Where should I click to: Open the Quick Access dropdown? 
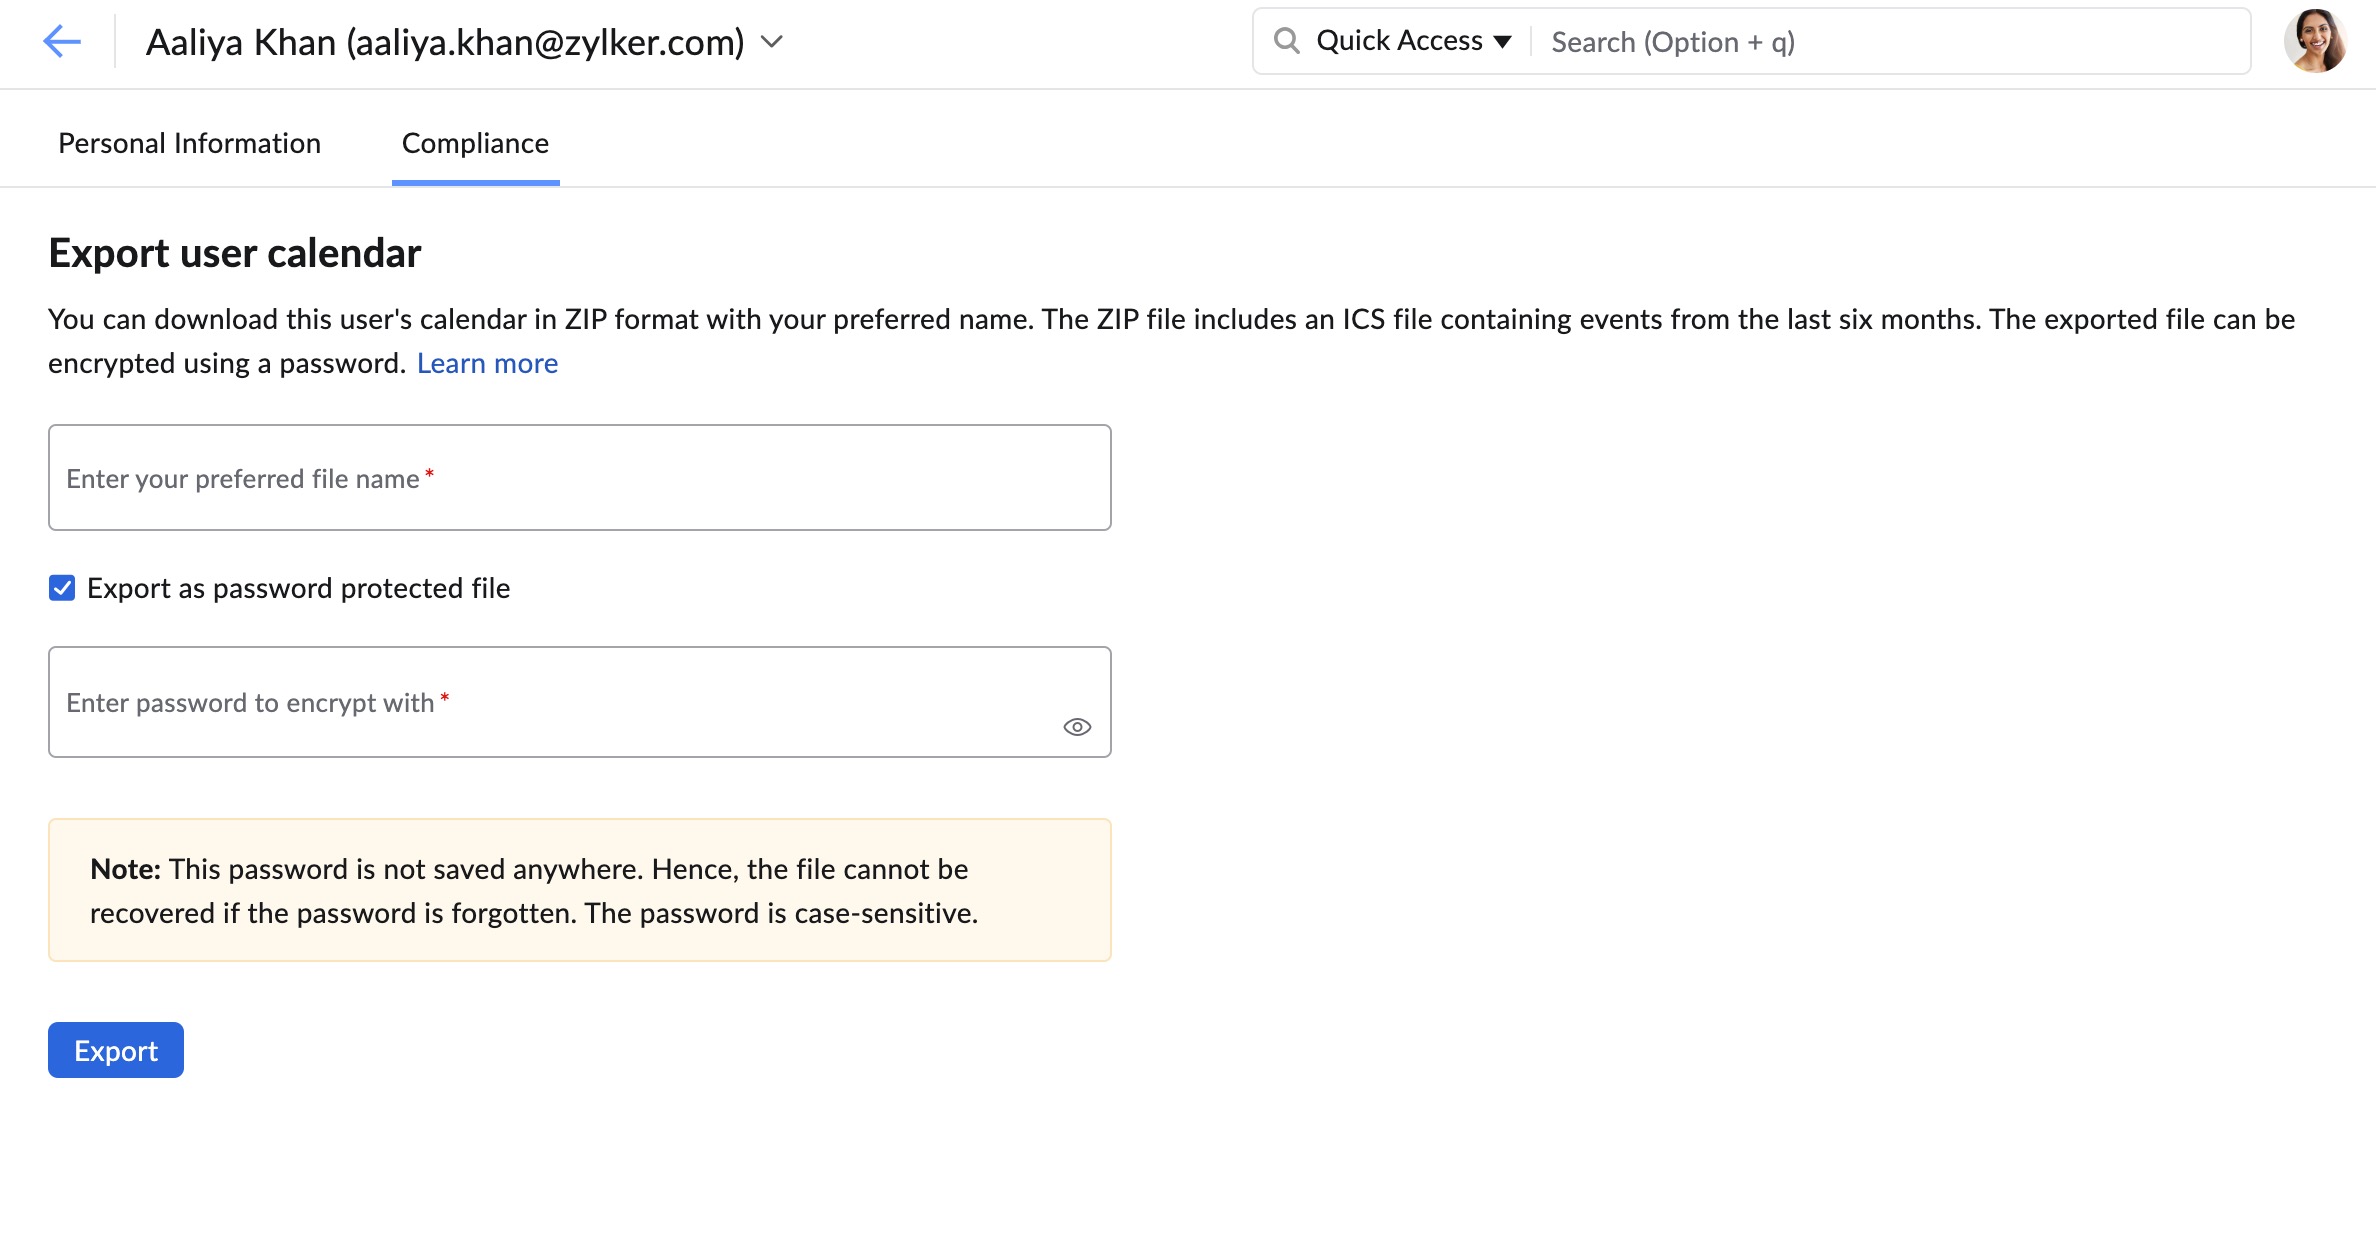(1400, 41)
